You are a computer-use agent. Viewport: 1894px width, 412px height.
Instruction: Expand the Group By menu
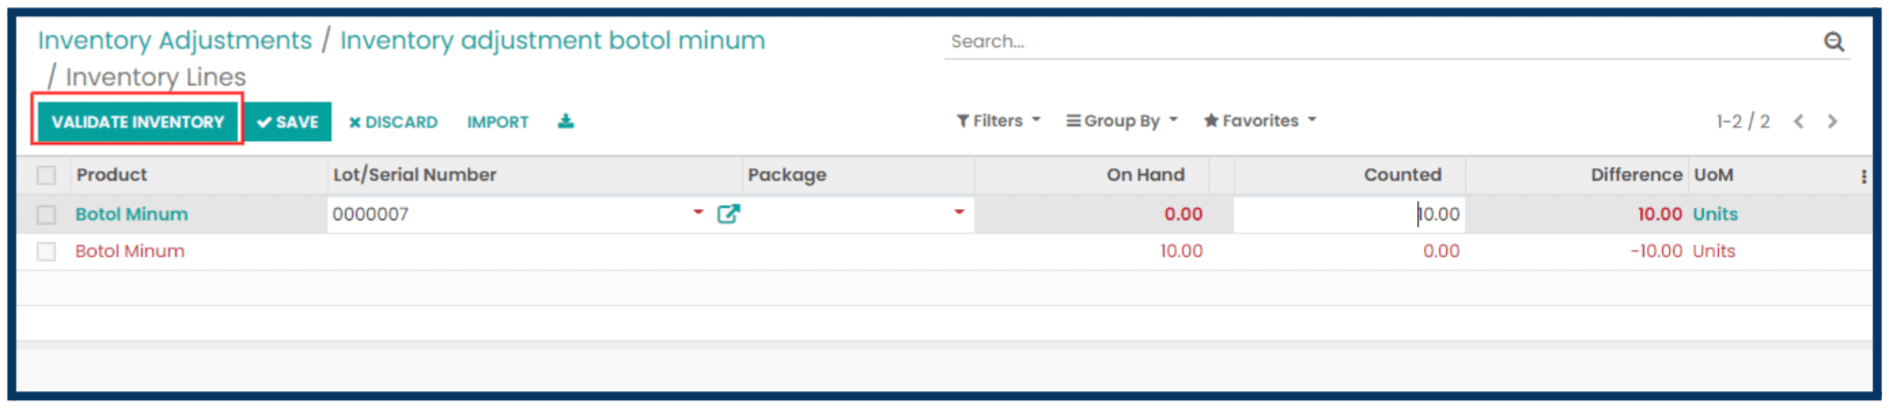click(x=1121, y=120)
